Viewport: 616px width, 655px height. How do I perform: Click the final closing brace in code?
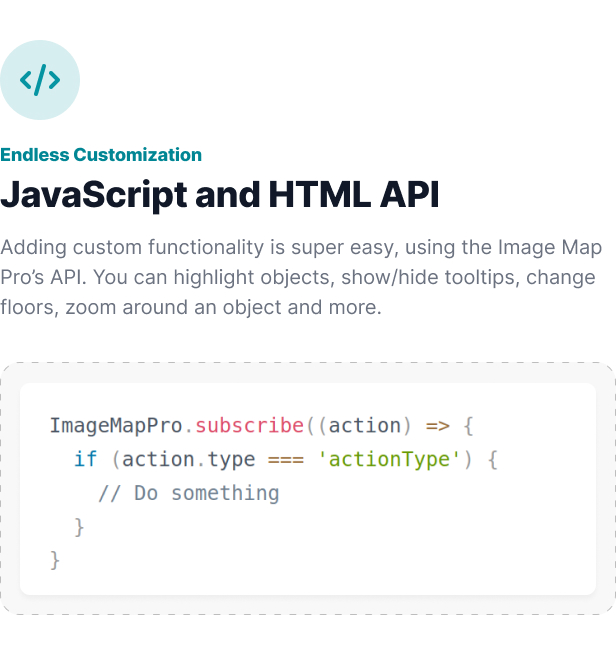55,559
